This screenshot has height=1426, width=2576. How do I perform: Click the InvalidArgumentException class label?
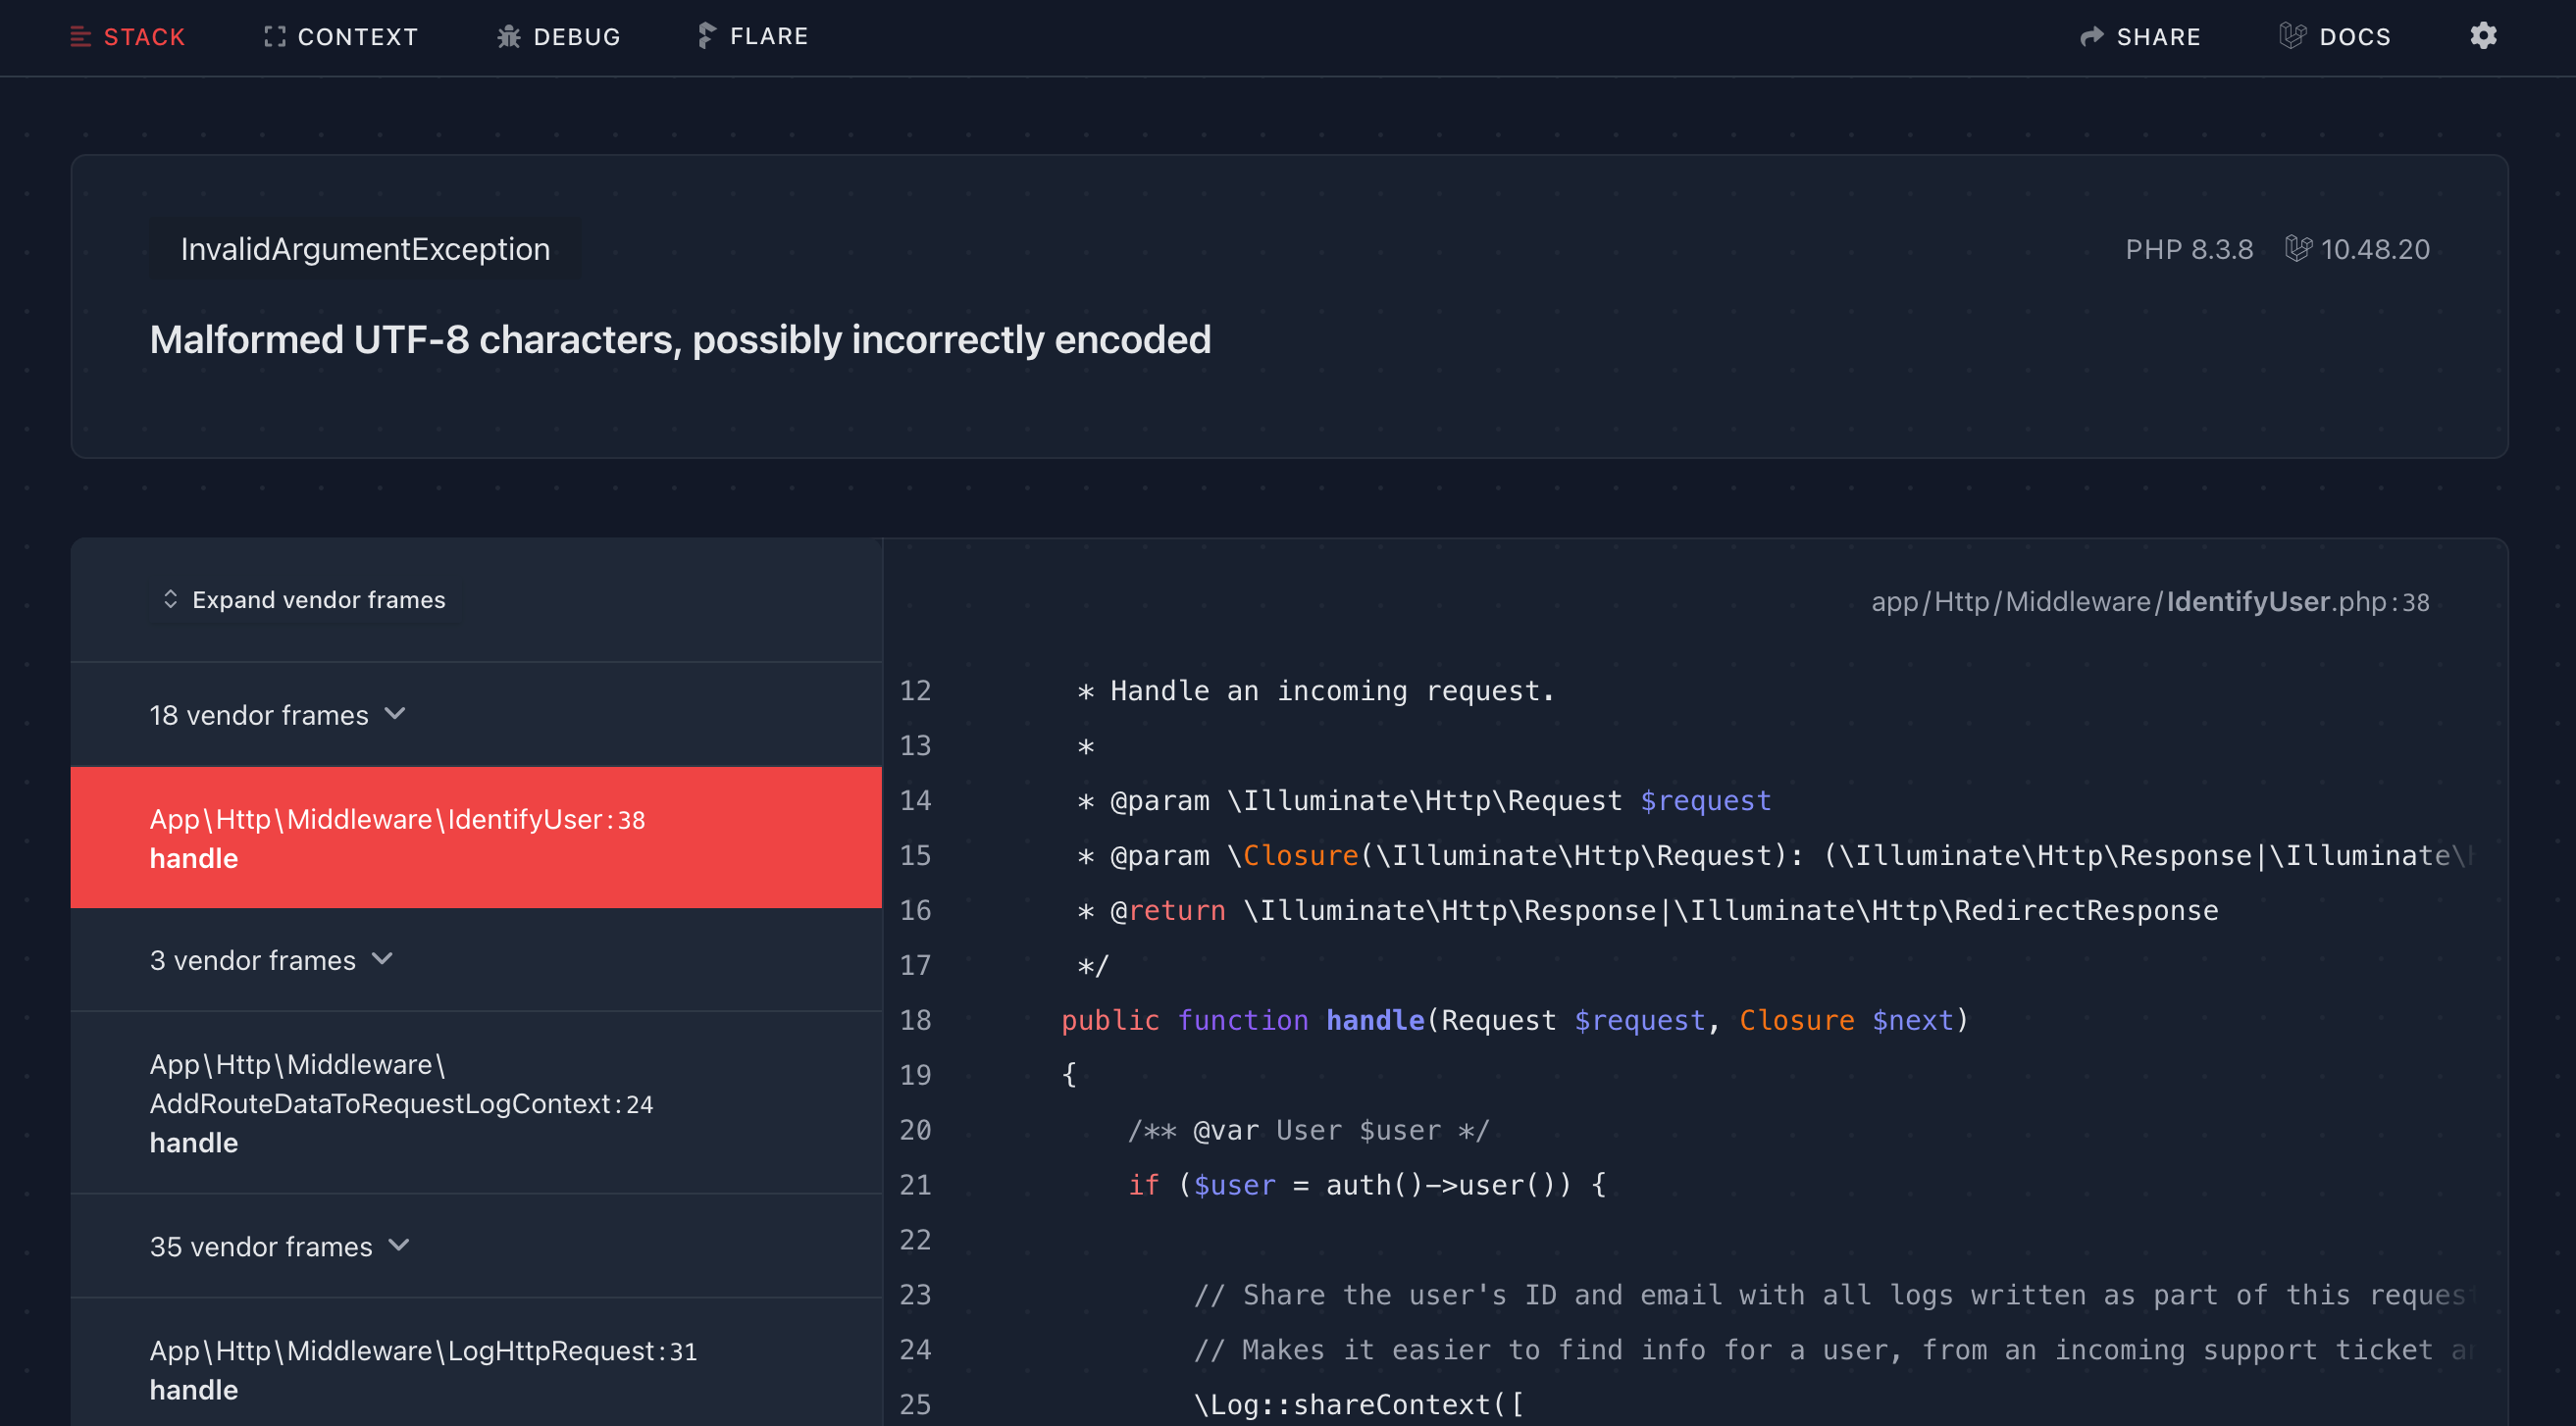[365, 249]
